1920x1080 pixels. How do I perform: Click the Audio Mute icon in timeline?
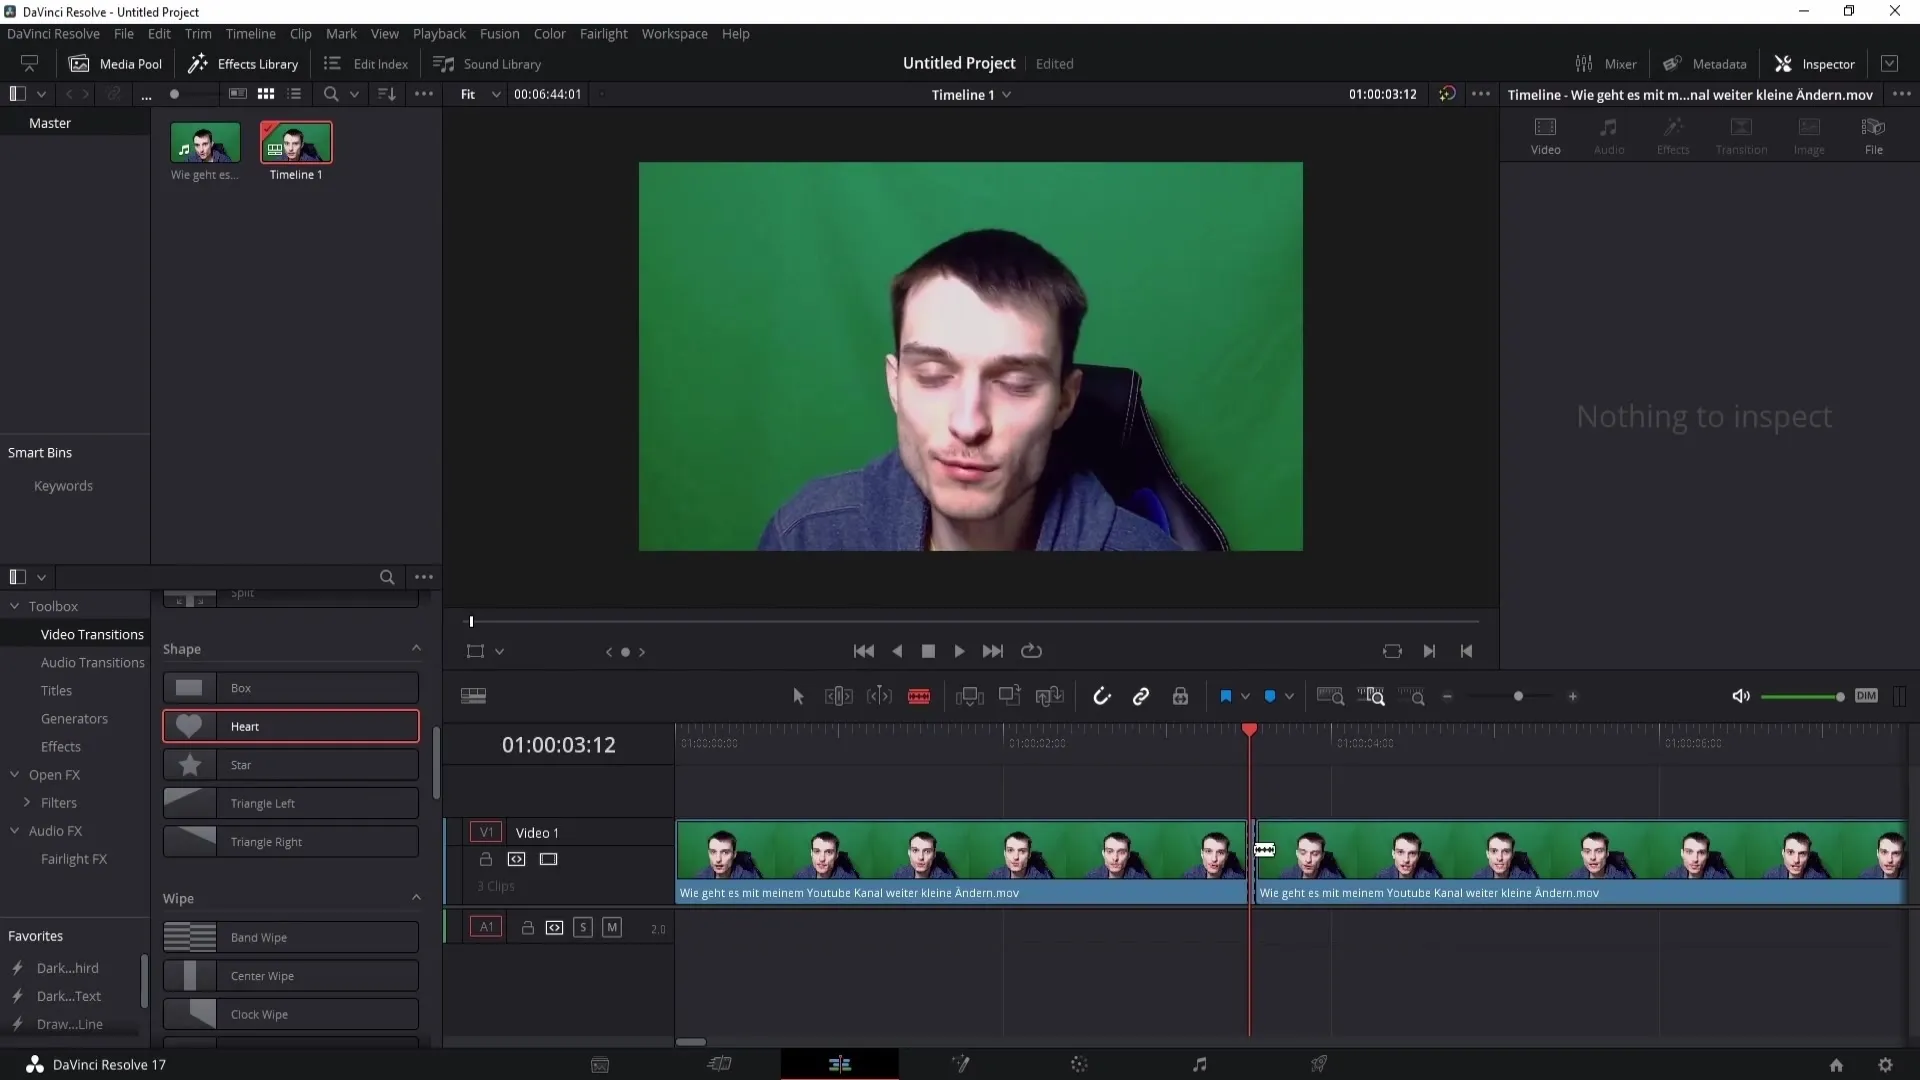coord(612,927)
